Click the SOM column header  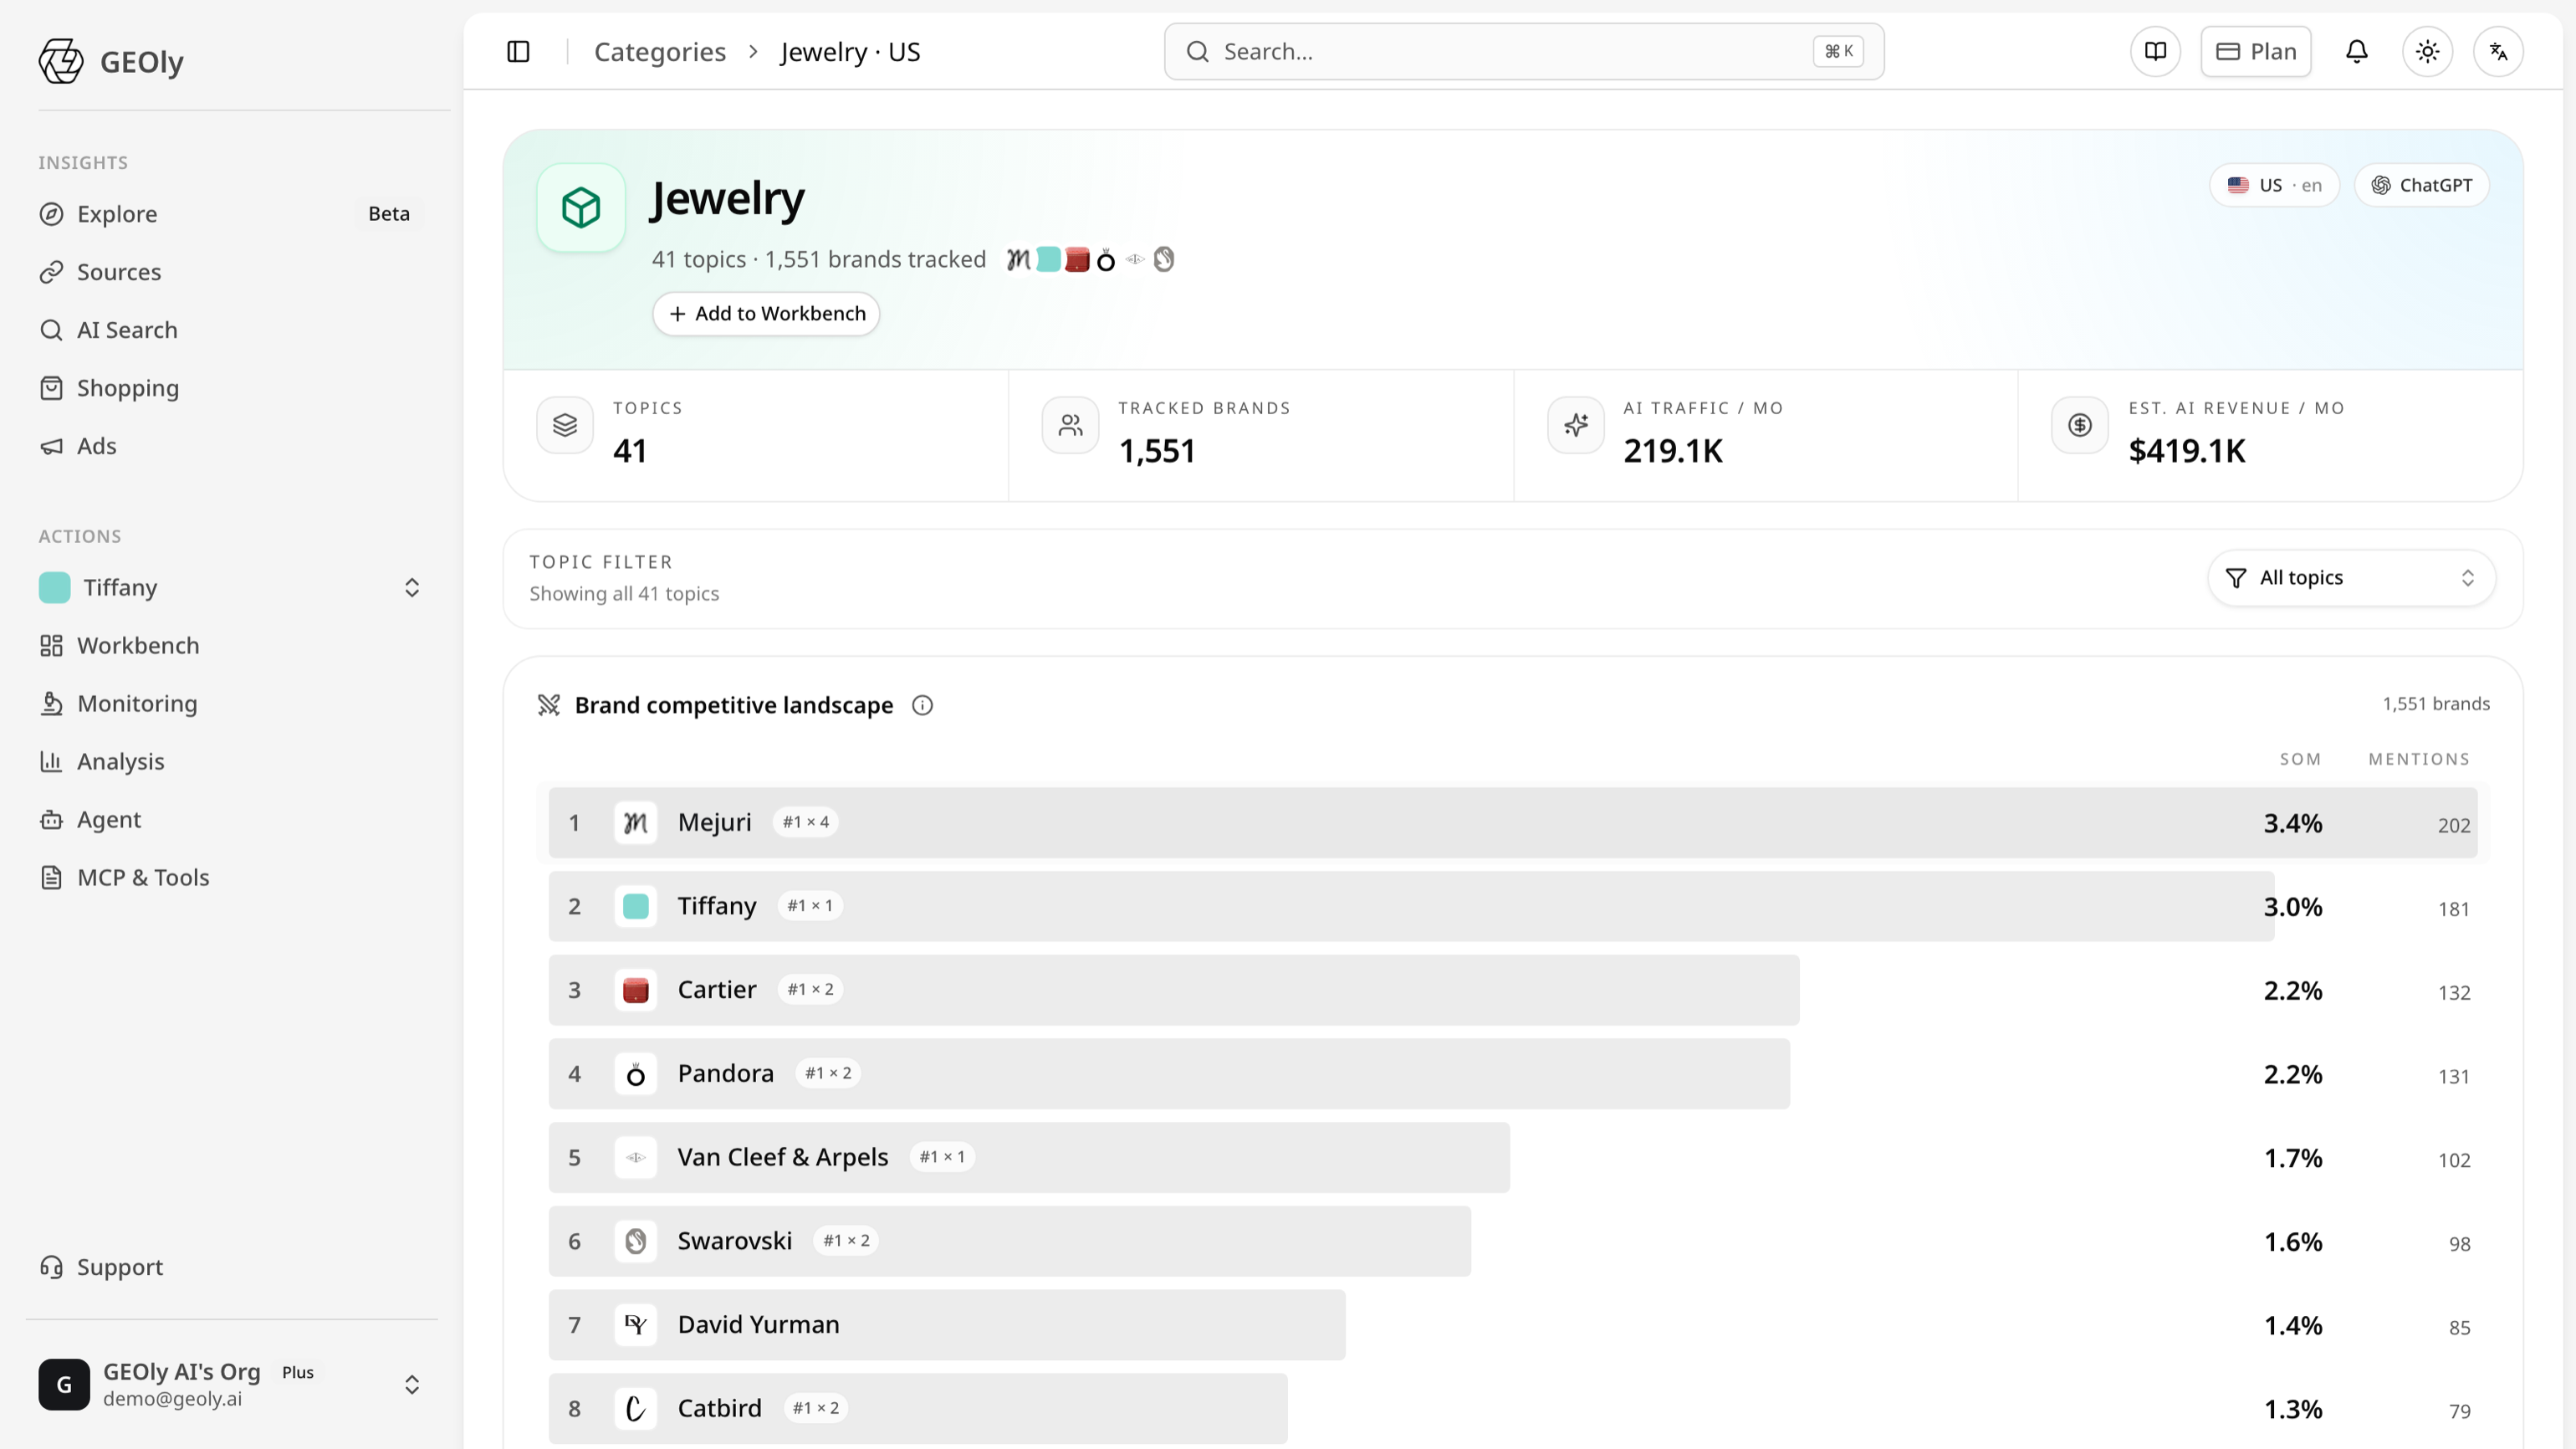click(2300, 760)
